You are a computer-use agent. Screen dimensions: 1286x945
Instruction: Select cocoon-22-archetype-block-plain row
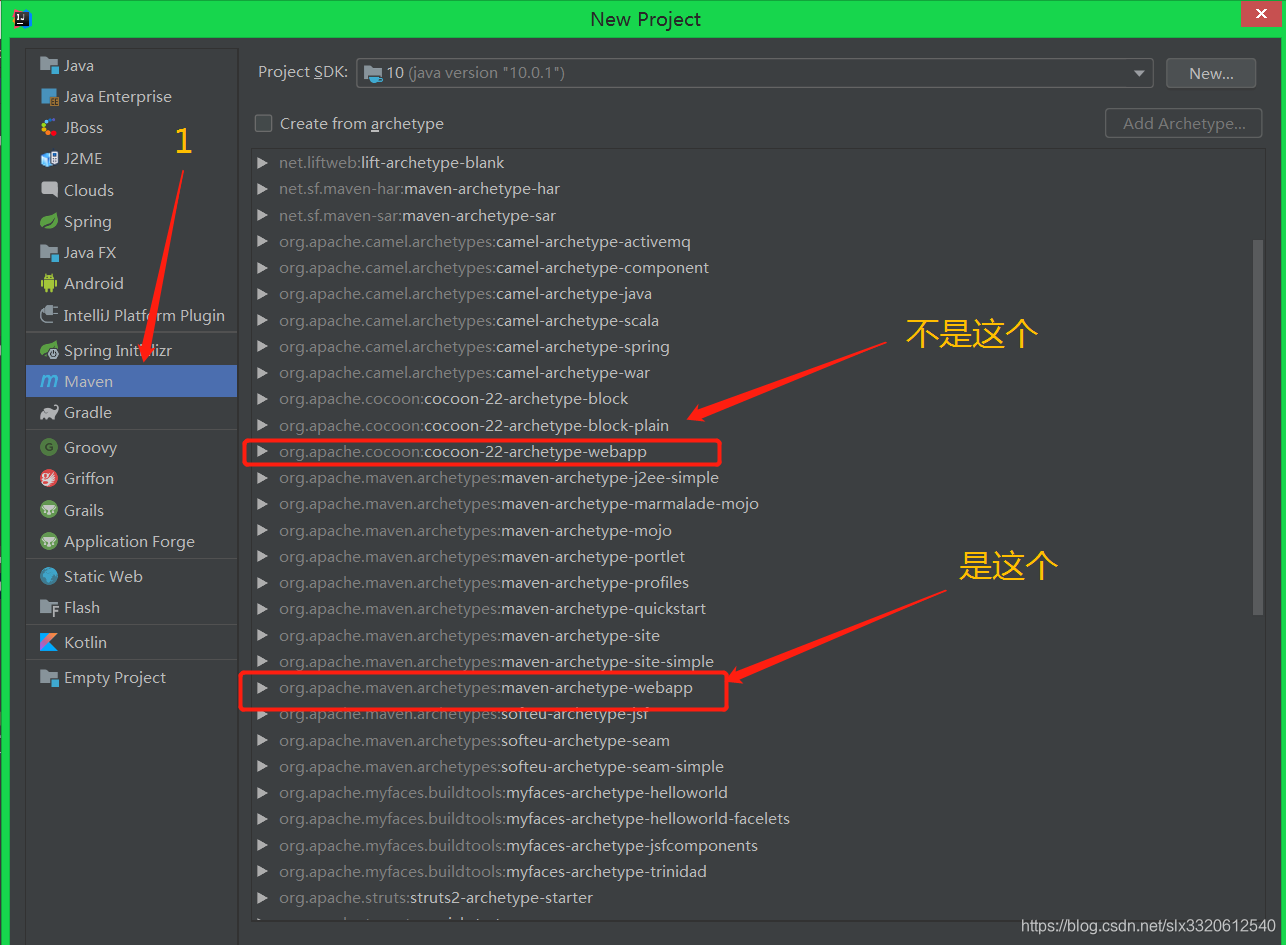click(757, 425)
